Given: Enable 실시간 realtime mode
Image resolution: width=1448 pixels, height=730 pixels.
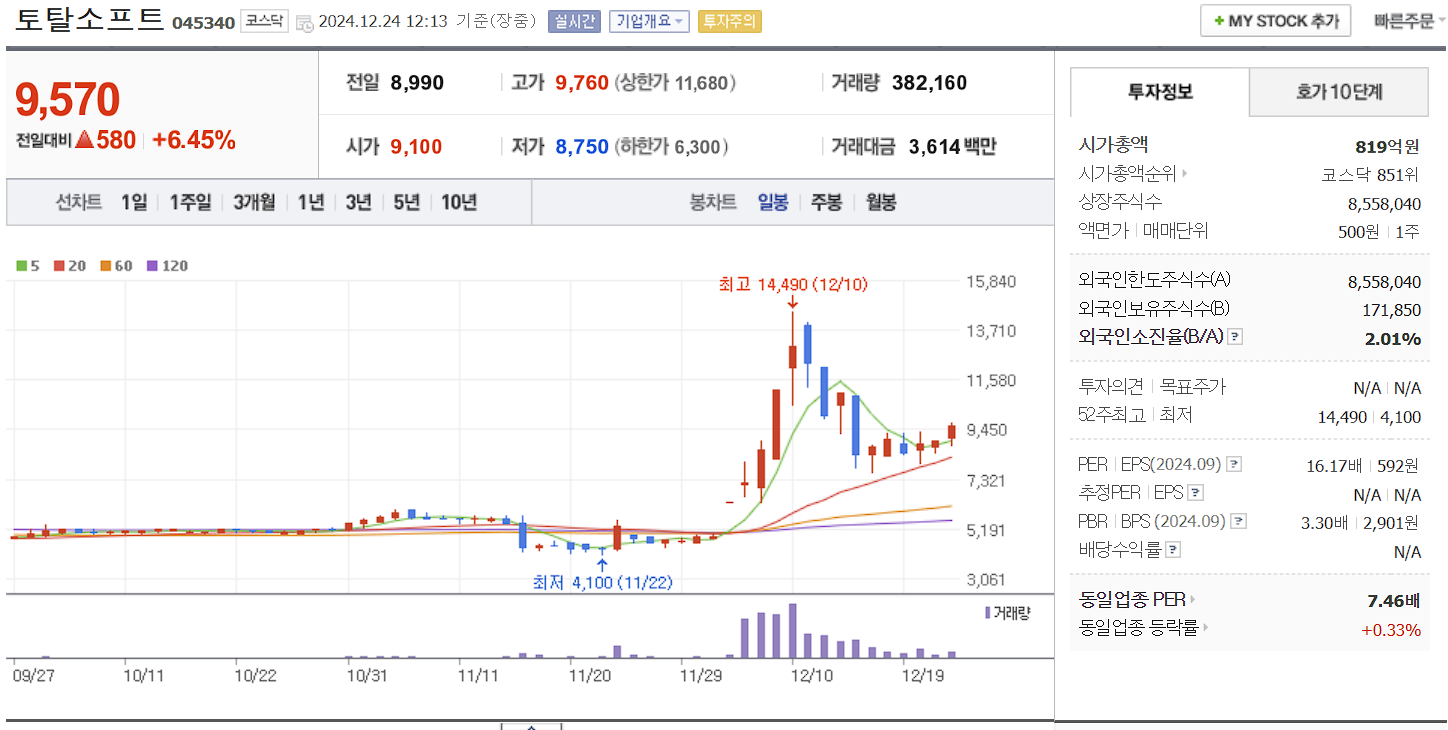Looking at the screenshot, I should click(x=573, y=20).
